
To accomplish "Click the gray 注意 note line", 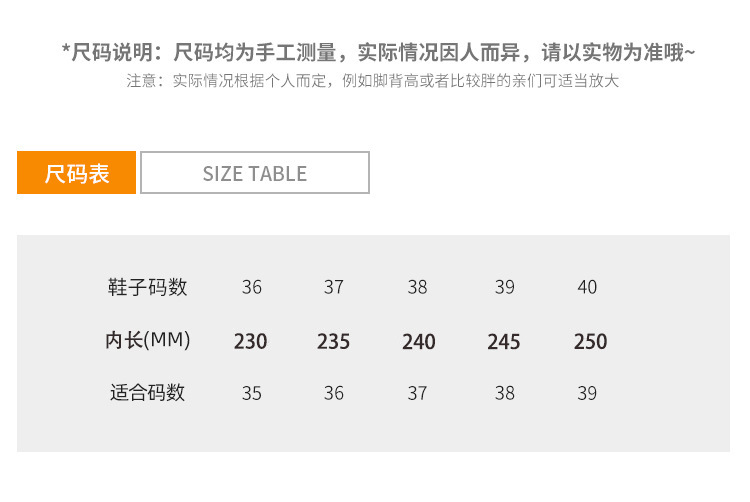I will pos(373,81).
